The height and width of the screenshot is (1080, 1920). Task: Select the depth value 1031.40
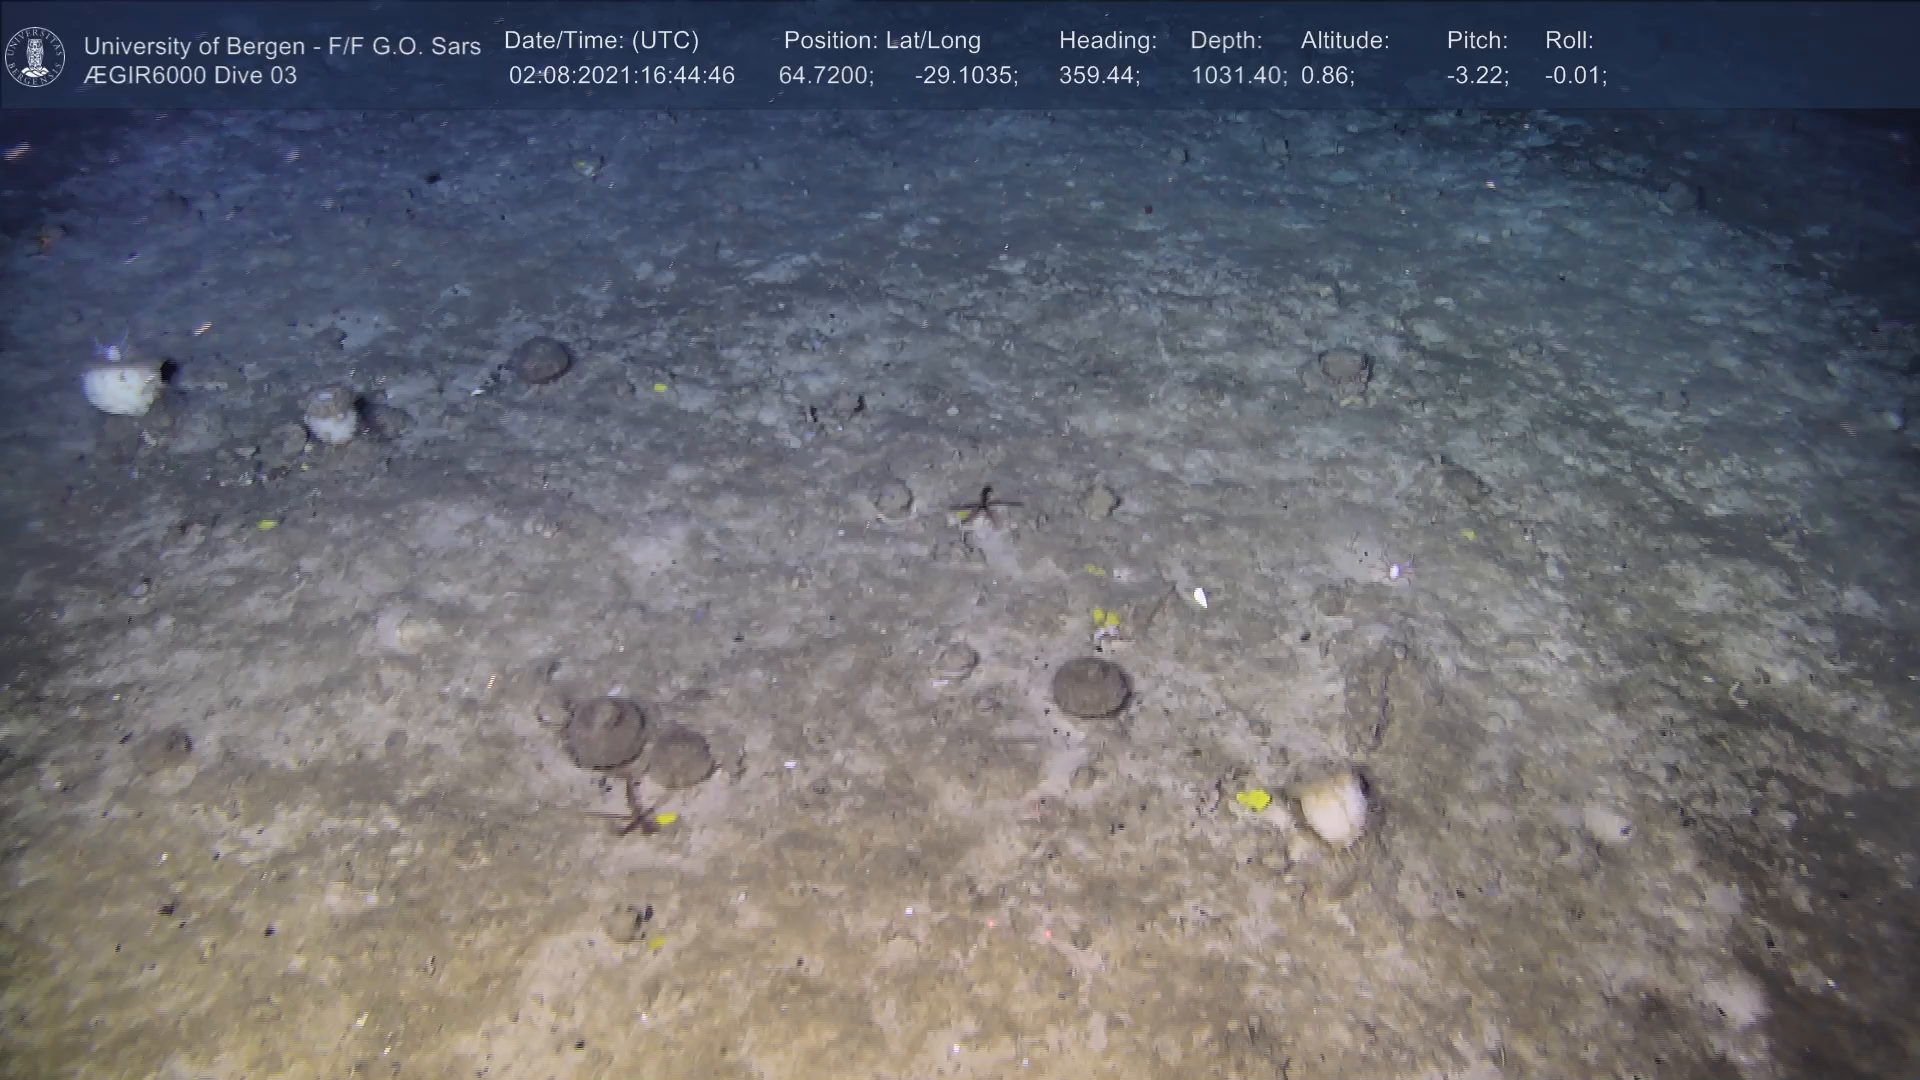[x=1238, y=76]
